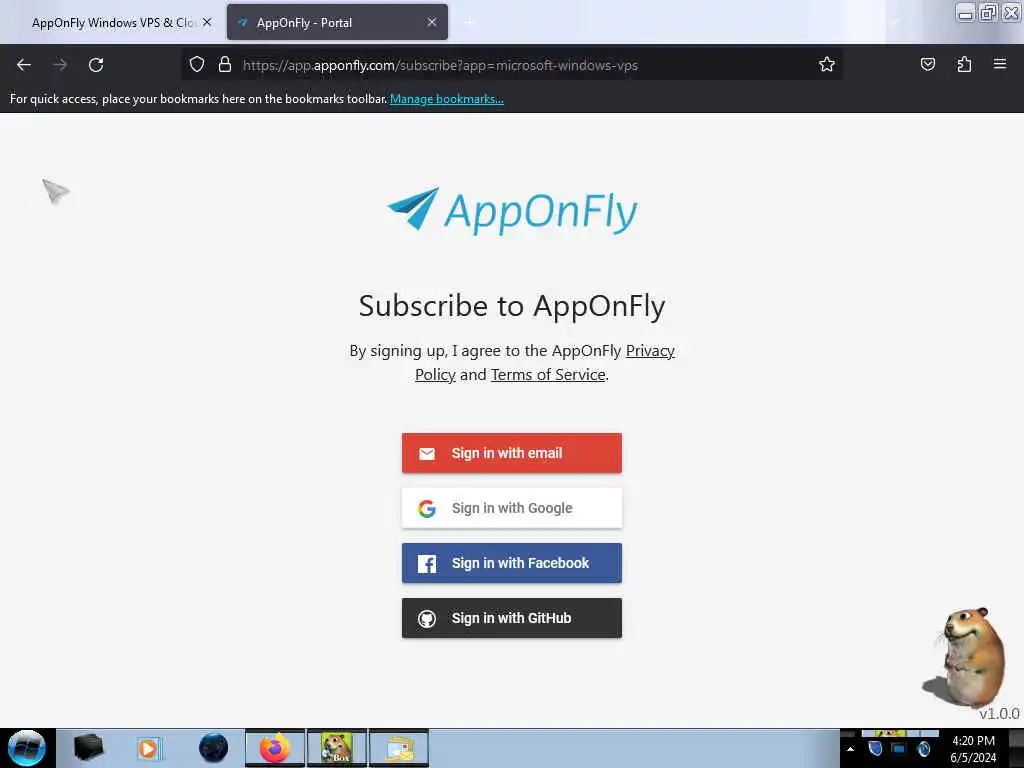This screenshot has width=1024, height=768.
Task: Click the v1.0.0 version text
Action: pyautogui.click(x=999, y=714)
